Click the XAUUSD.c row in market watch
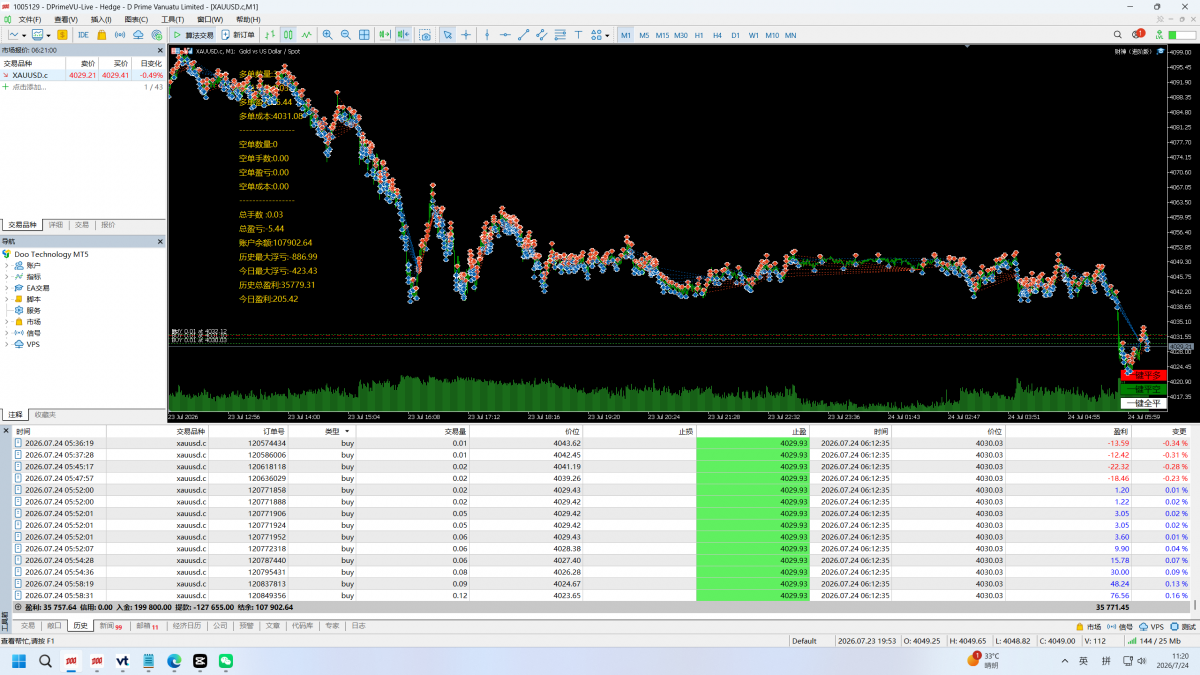Viewport: 1200px width, 675px height. [x=83, y=75]
